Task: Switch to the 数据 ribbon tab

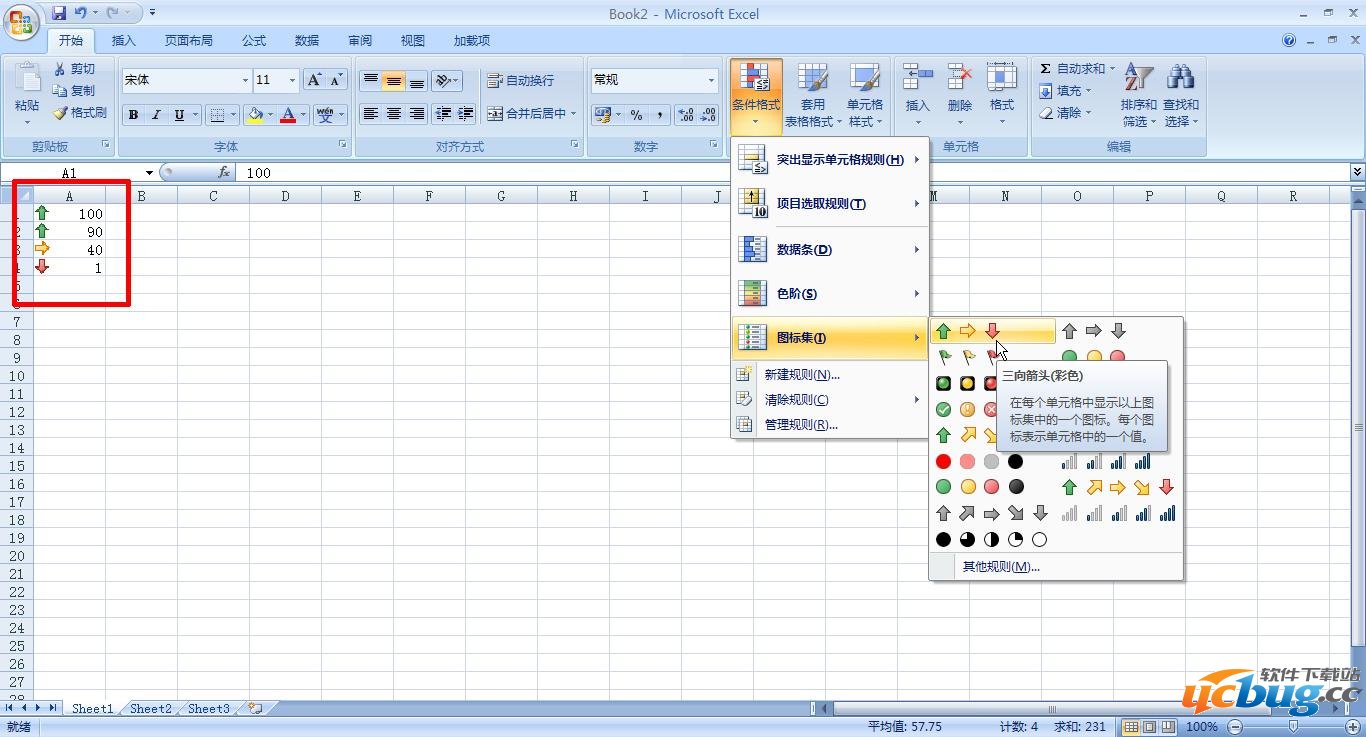Action: [x=306, y=41]
